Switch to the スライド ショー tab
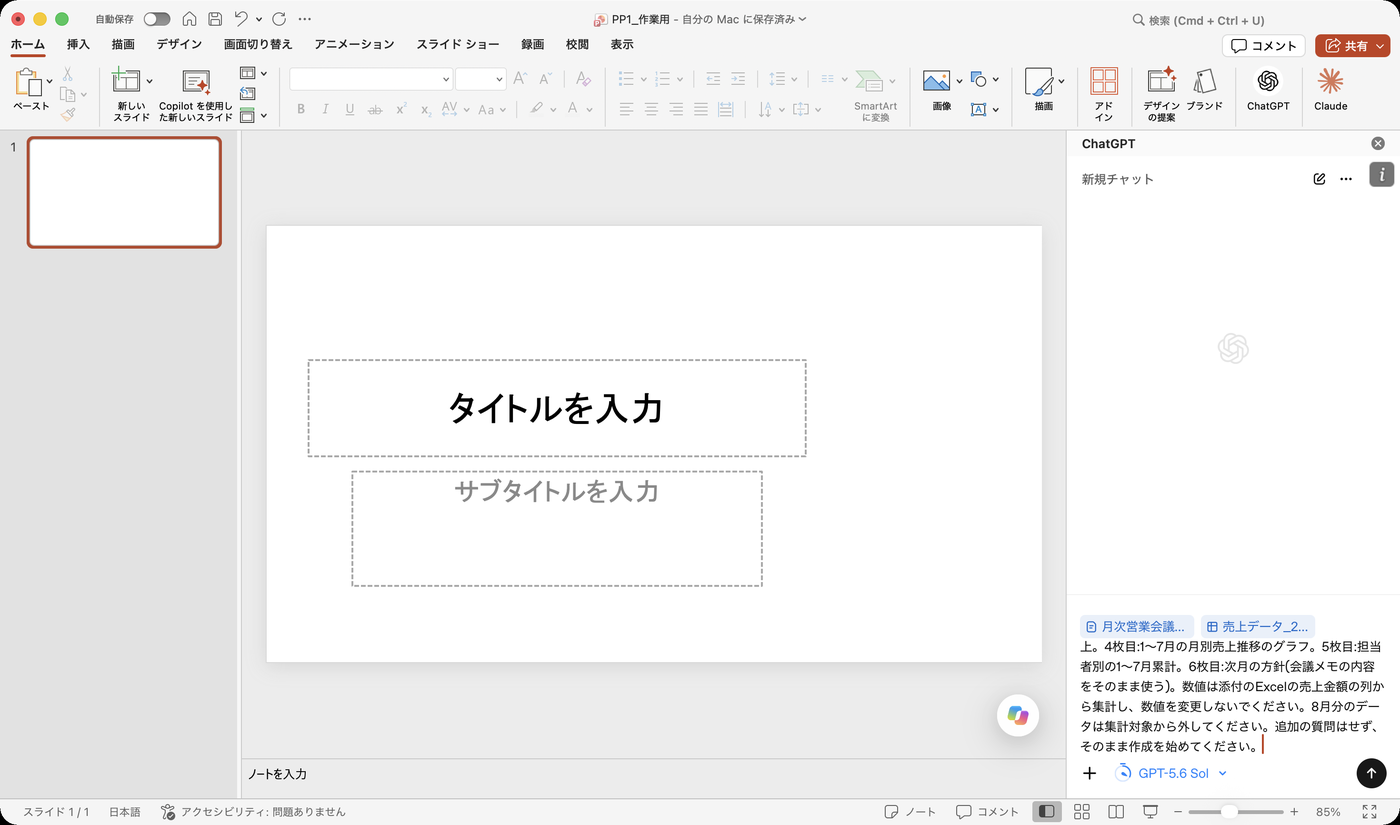The image size is (1400, 825). [458, 44]
